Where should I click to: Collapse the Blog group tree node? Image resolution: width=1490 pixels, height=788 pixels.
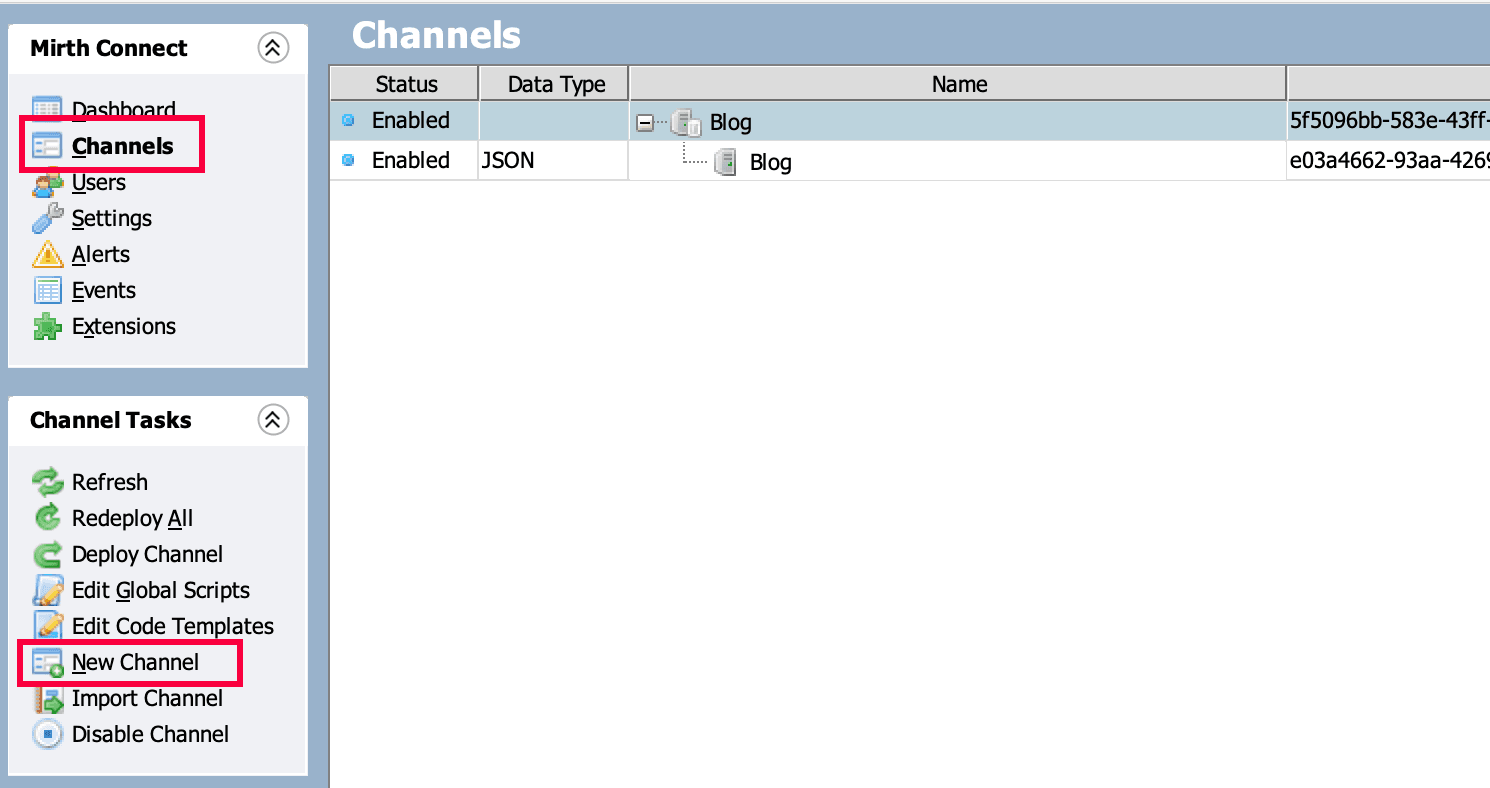[645, 123]
